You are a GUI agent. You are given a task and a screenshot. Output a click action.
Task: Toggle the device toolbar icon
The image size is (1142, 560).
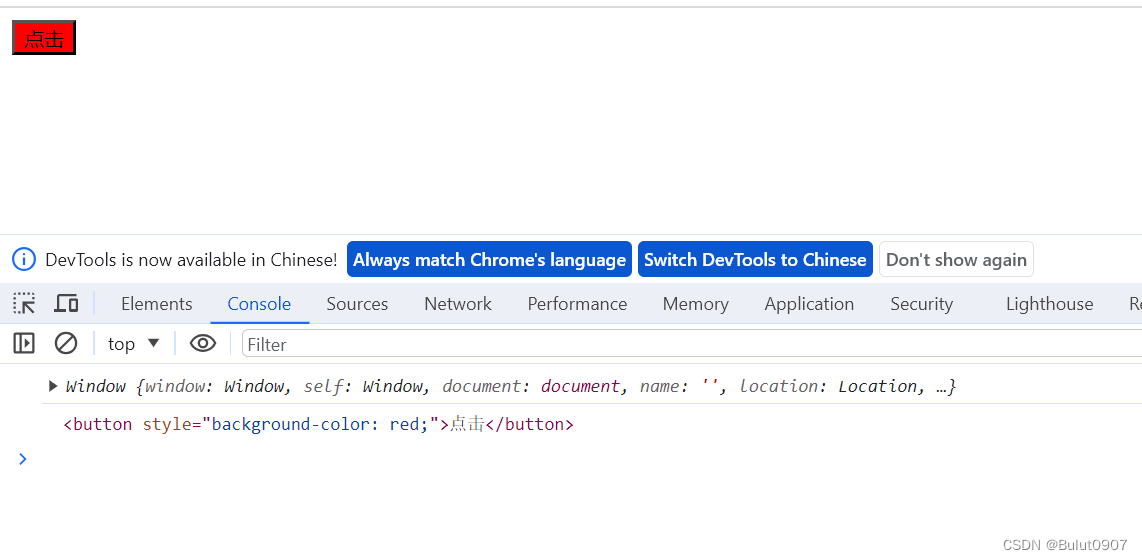(66, 304)
